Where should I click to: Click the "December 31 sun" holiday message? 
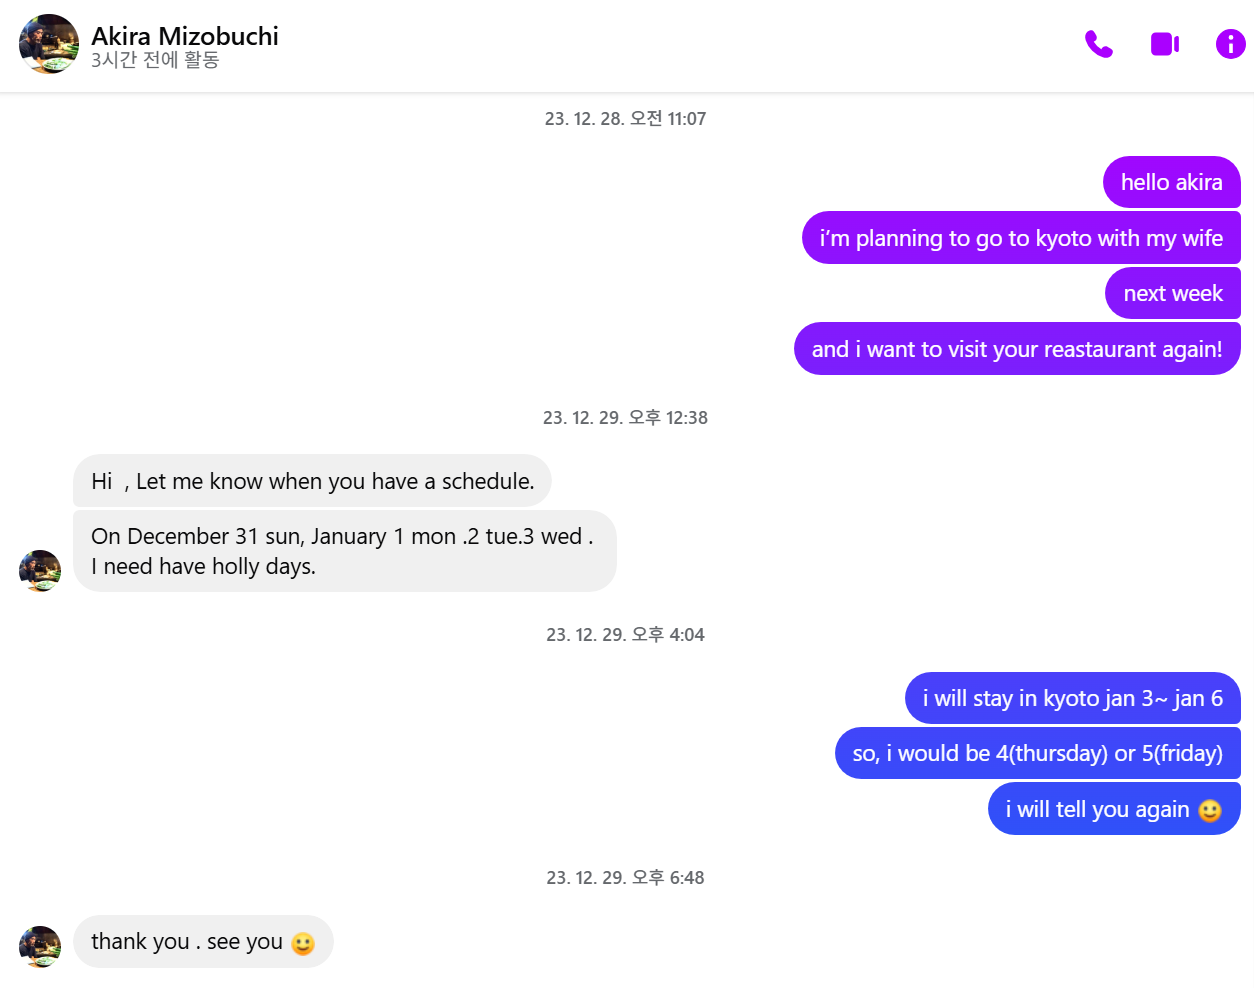tap(344, 551)
